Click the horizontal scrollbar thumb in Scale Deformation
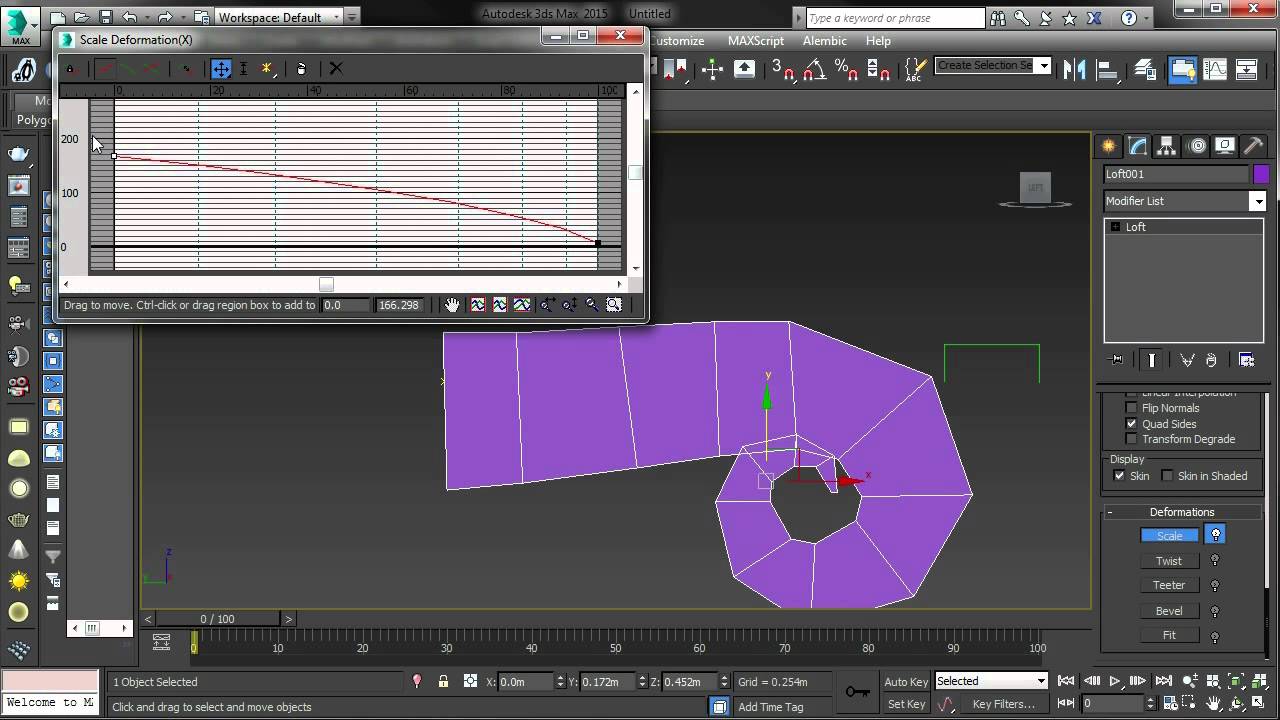Screen dimensions: 1280x720 (x=326, y=284)
